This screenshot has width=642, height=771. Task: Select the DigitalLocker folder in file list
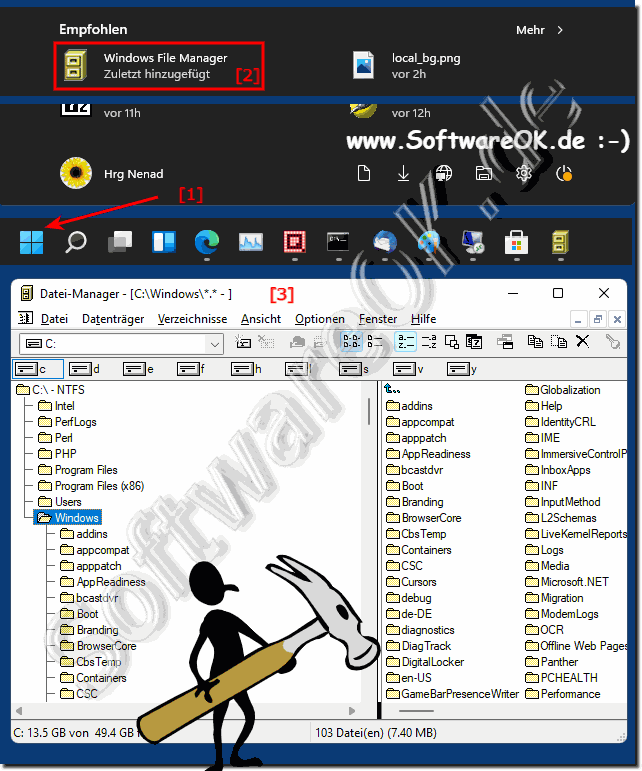(425, 662)
